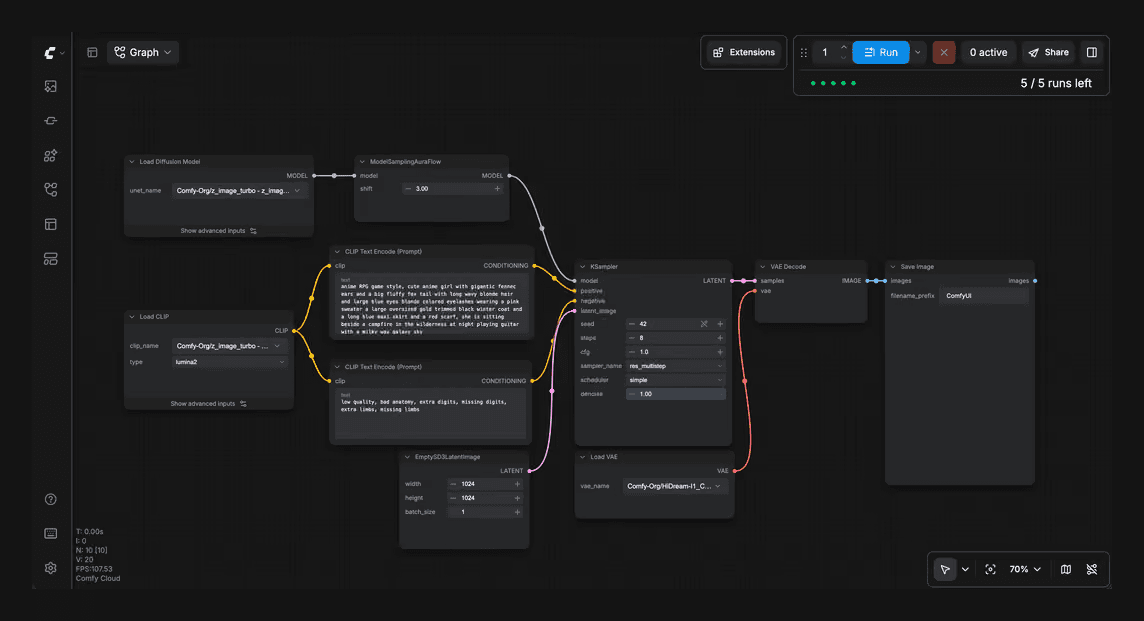
Task: Collapse the Save Image node
Action: click(892, 267)
